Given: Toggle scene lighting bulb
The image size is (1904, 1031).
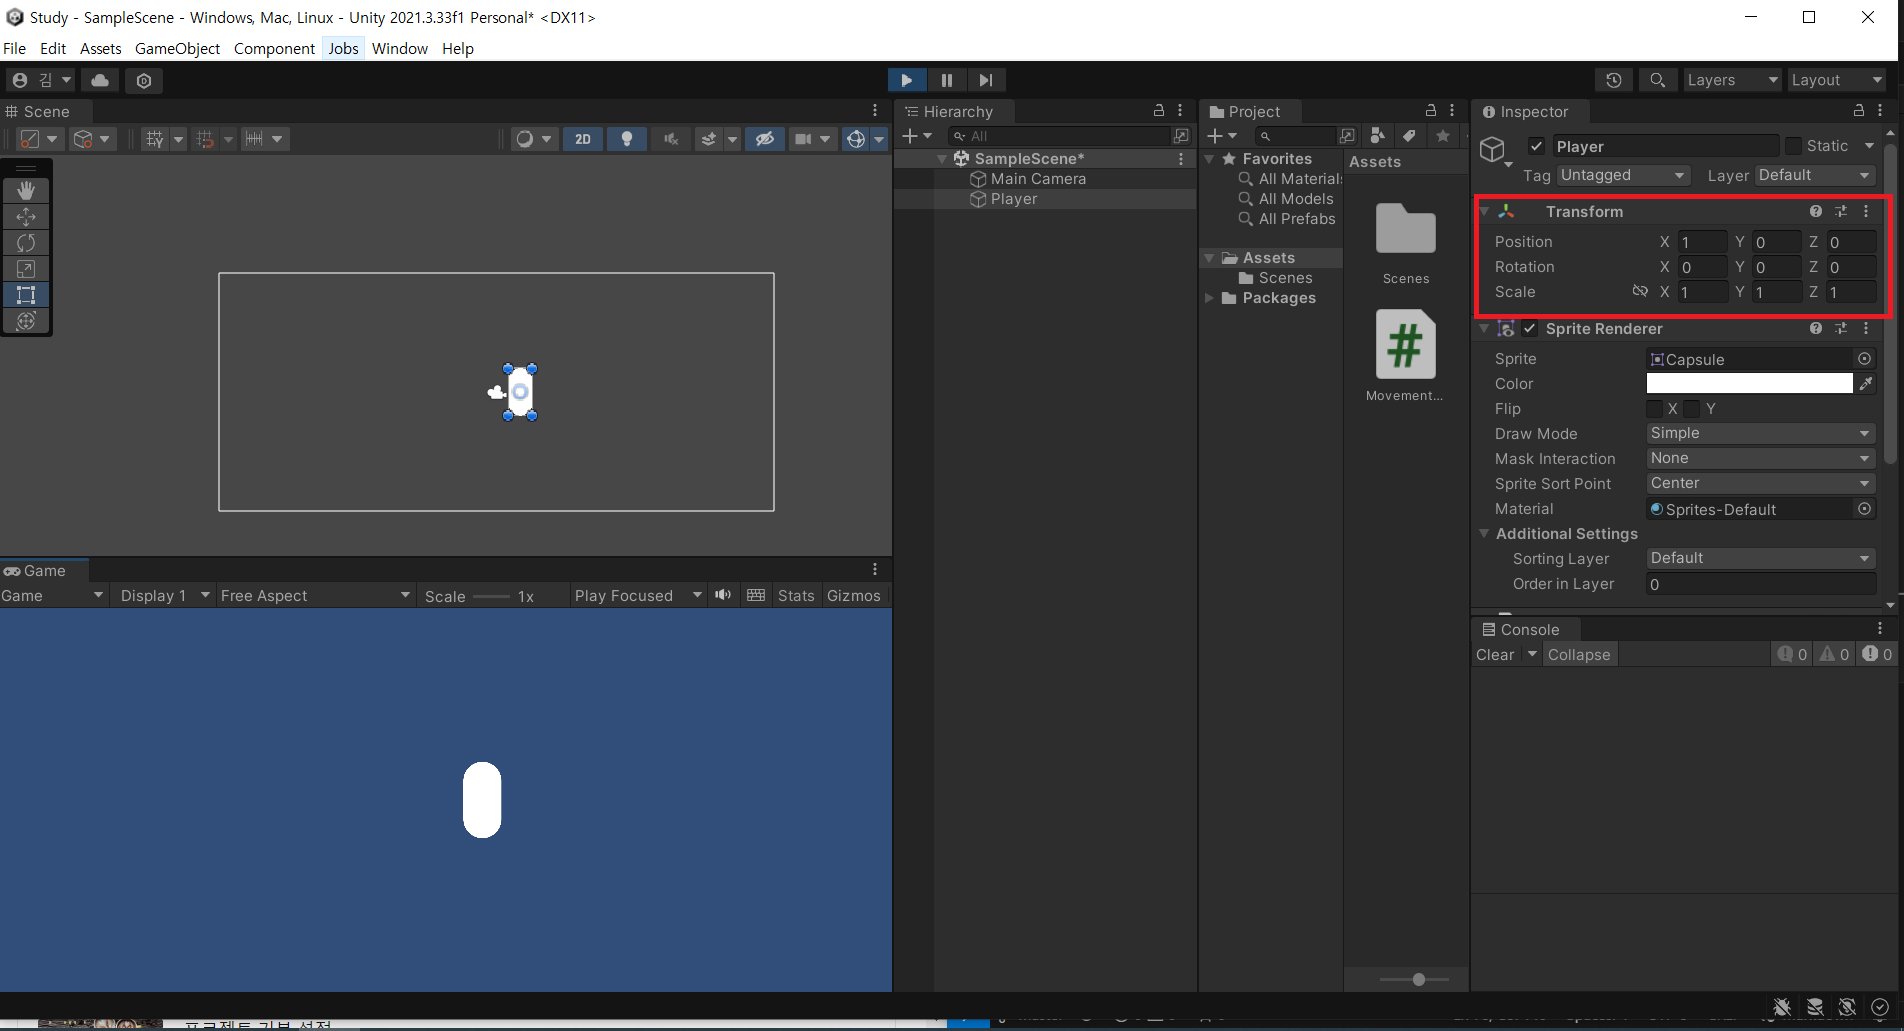Looking at the screenshot, I should [x=627, y=139].
